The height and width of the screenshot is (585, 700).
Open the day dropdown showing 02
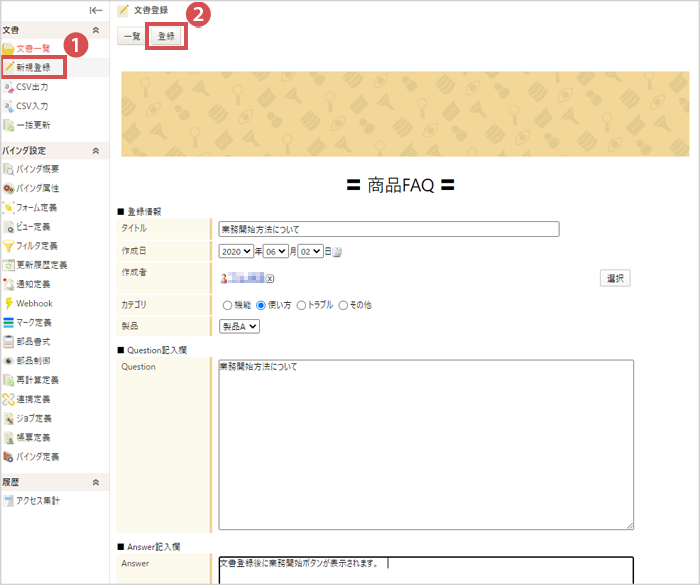310,251
